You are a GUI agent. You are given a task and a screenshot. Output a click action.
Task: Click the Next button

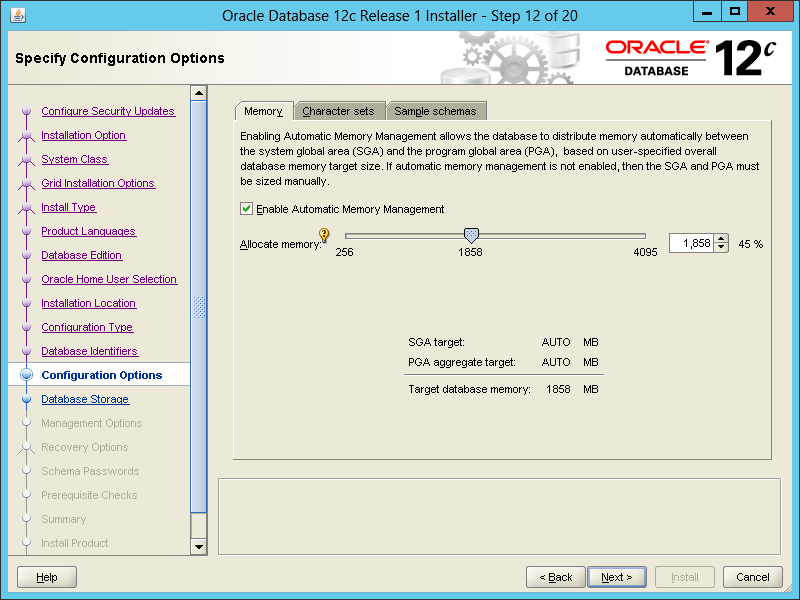[616, 577]
